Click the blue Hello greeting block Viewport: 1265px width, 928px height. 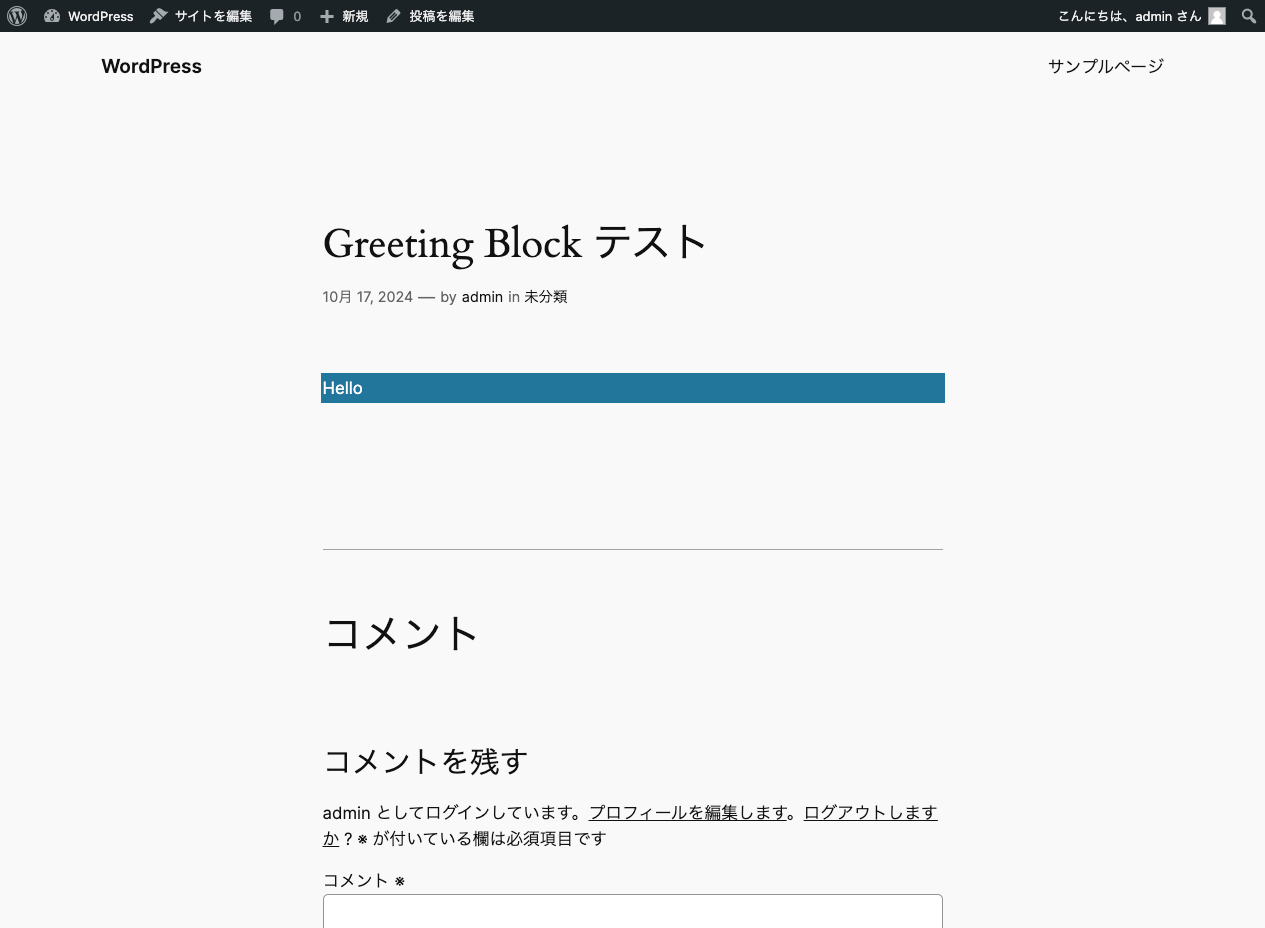pyautogui.click(x=632, y=388)
